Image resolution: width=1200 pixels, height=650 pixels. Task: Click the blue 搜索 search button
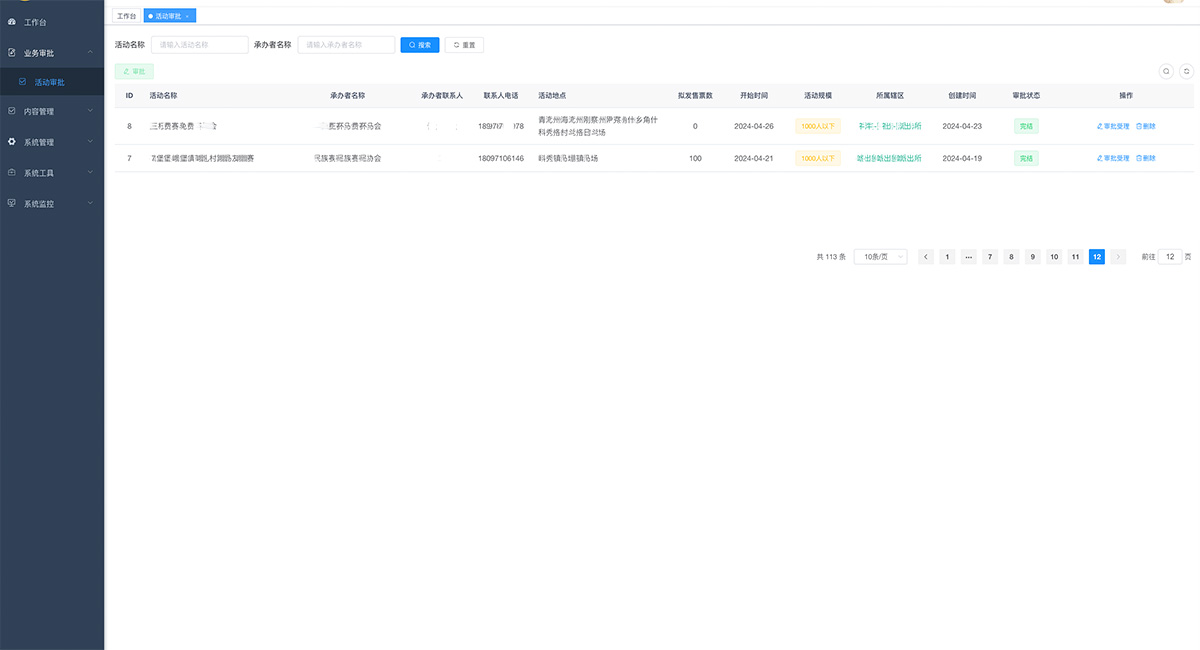[420, 45]
